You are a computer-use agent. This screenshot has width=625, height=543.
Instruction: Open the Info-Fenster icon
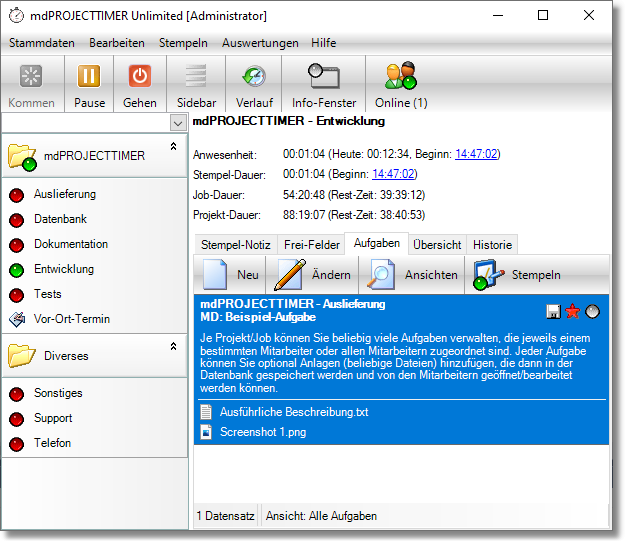click(x=323, y=77)
